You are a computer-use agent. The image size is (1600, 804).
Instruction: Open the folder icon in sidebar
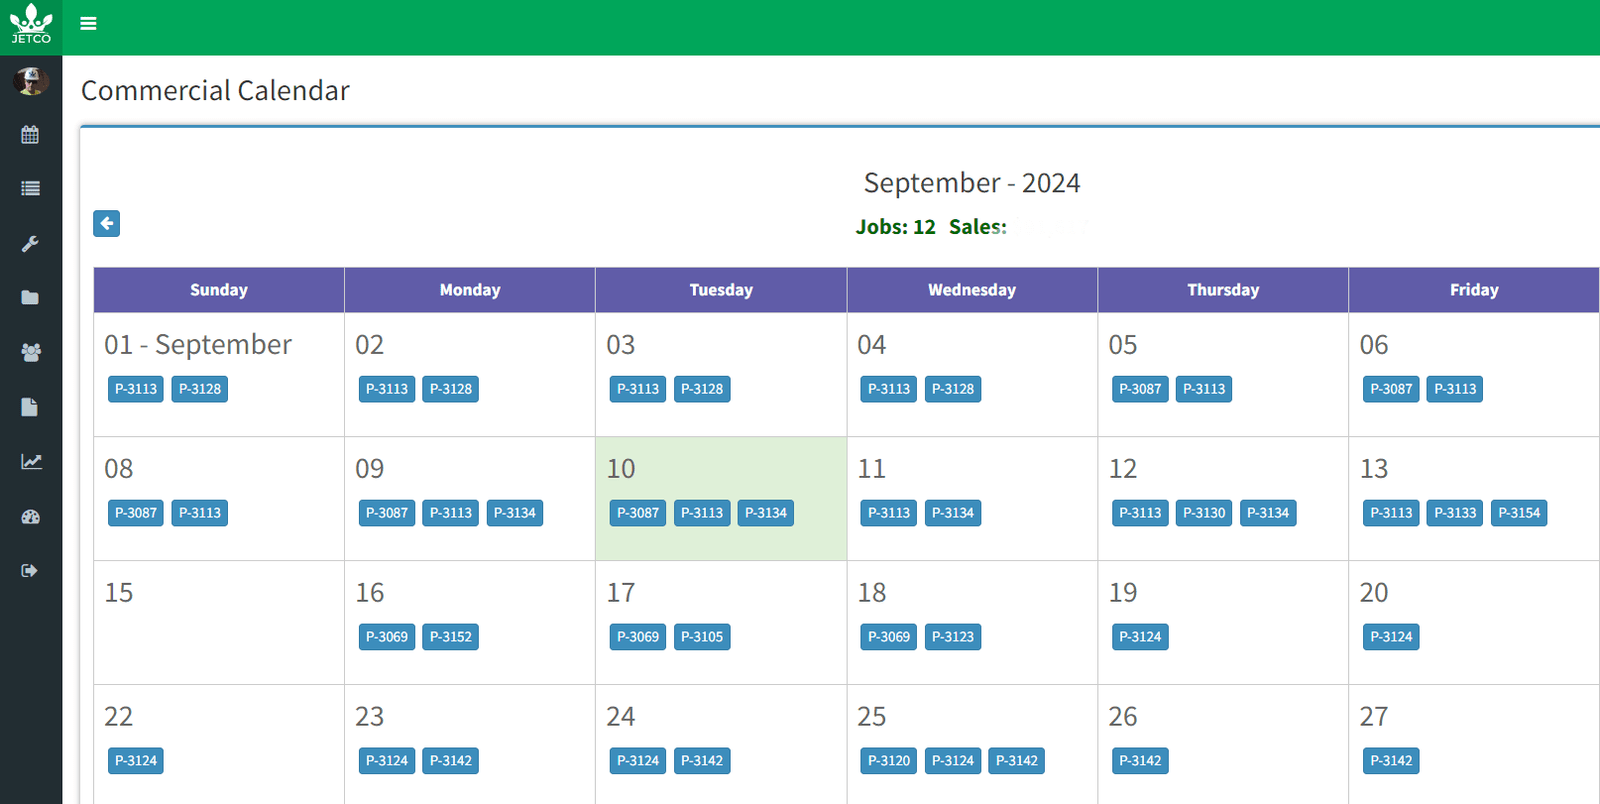30,298
